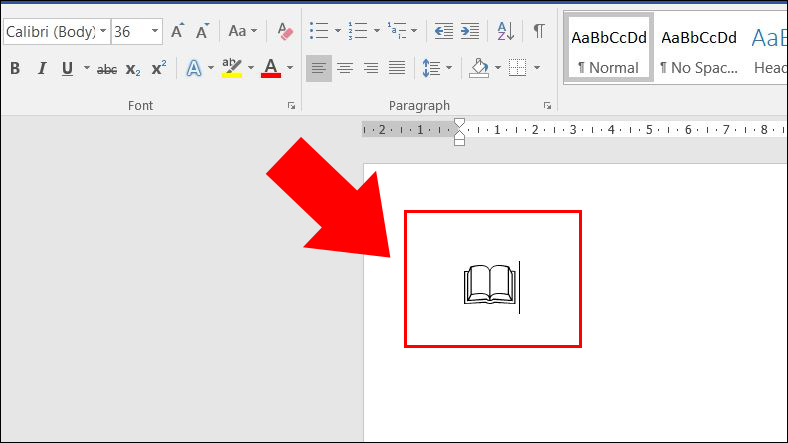The width and height of the screenshot is (788, 443).
Task: Open the Font dialog launcher
Action: [292, 106]
